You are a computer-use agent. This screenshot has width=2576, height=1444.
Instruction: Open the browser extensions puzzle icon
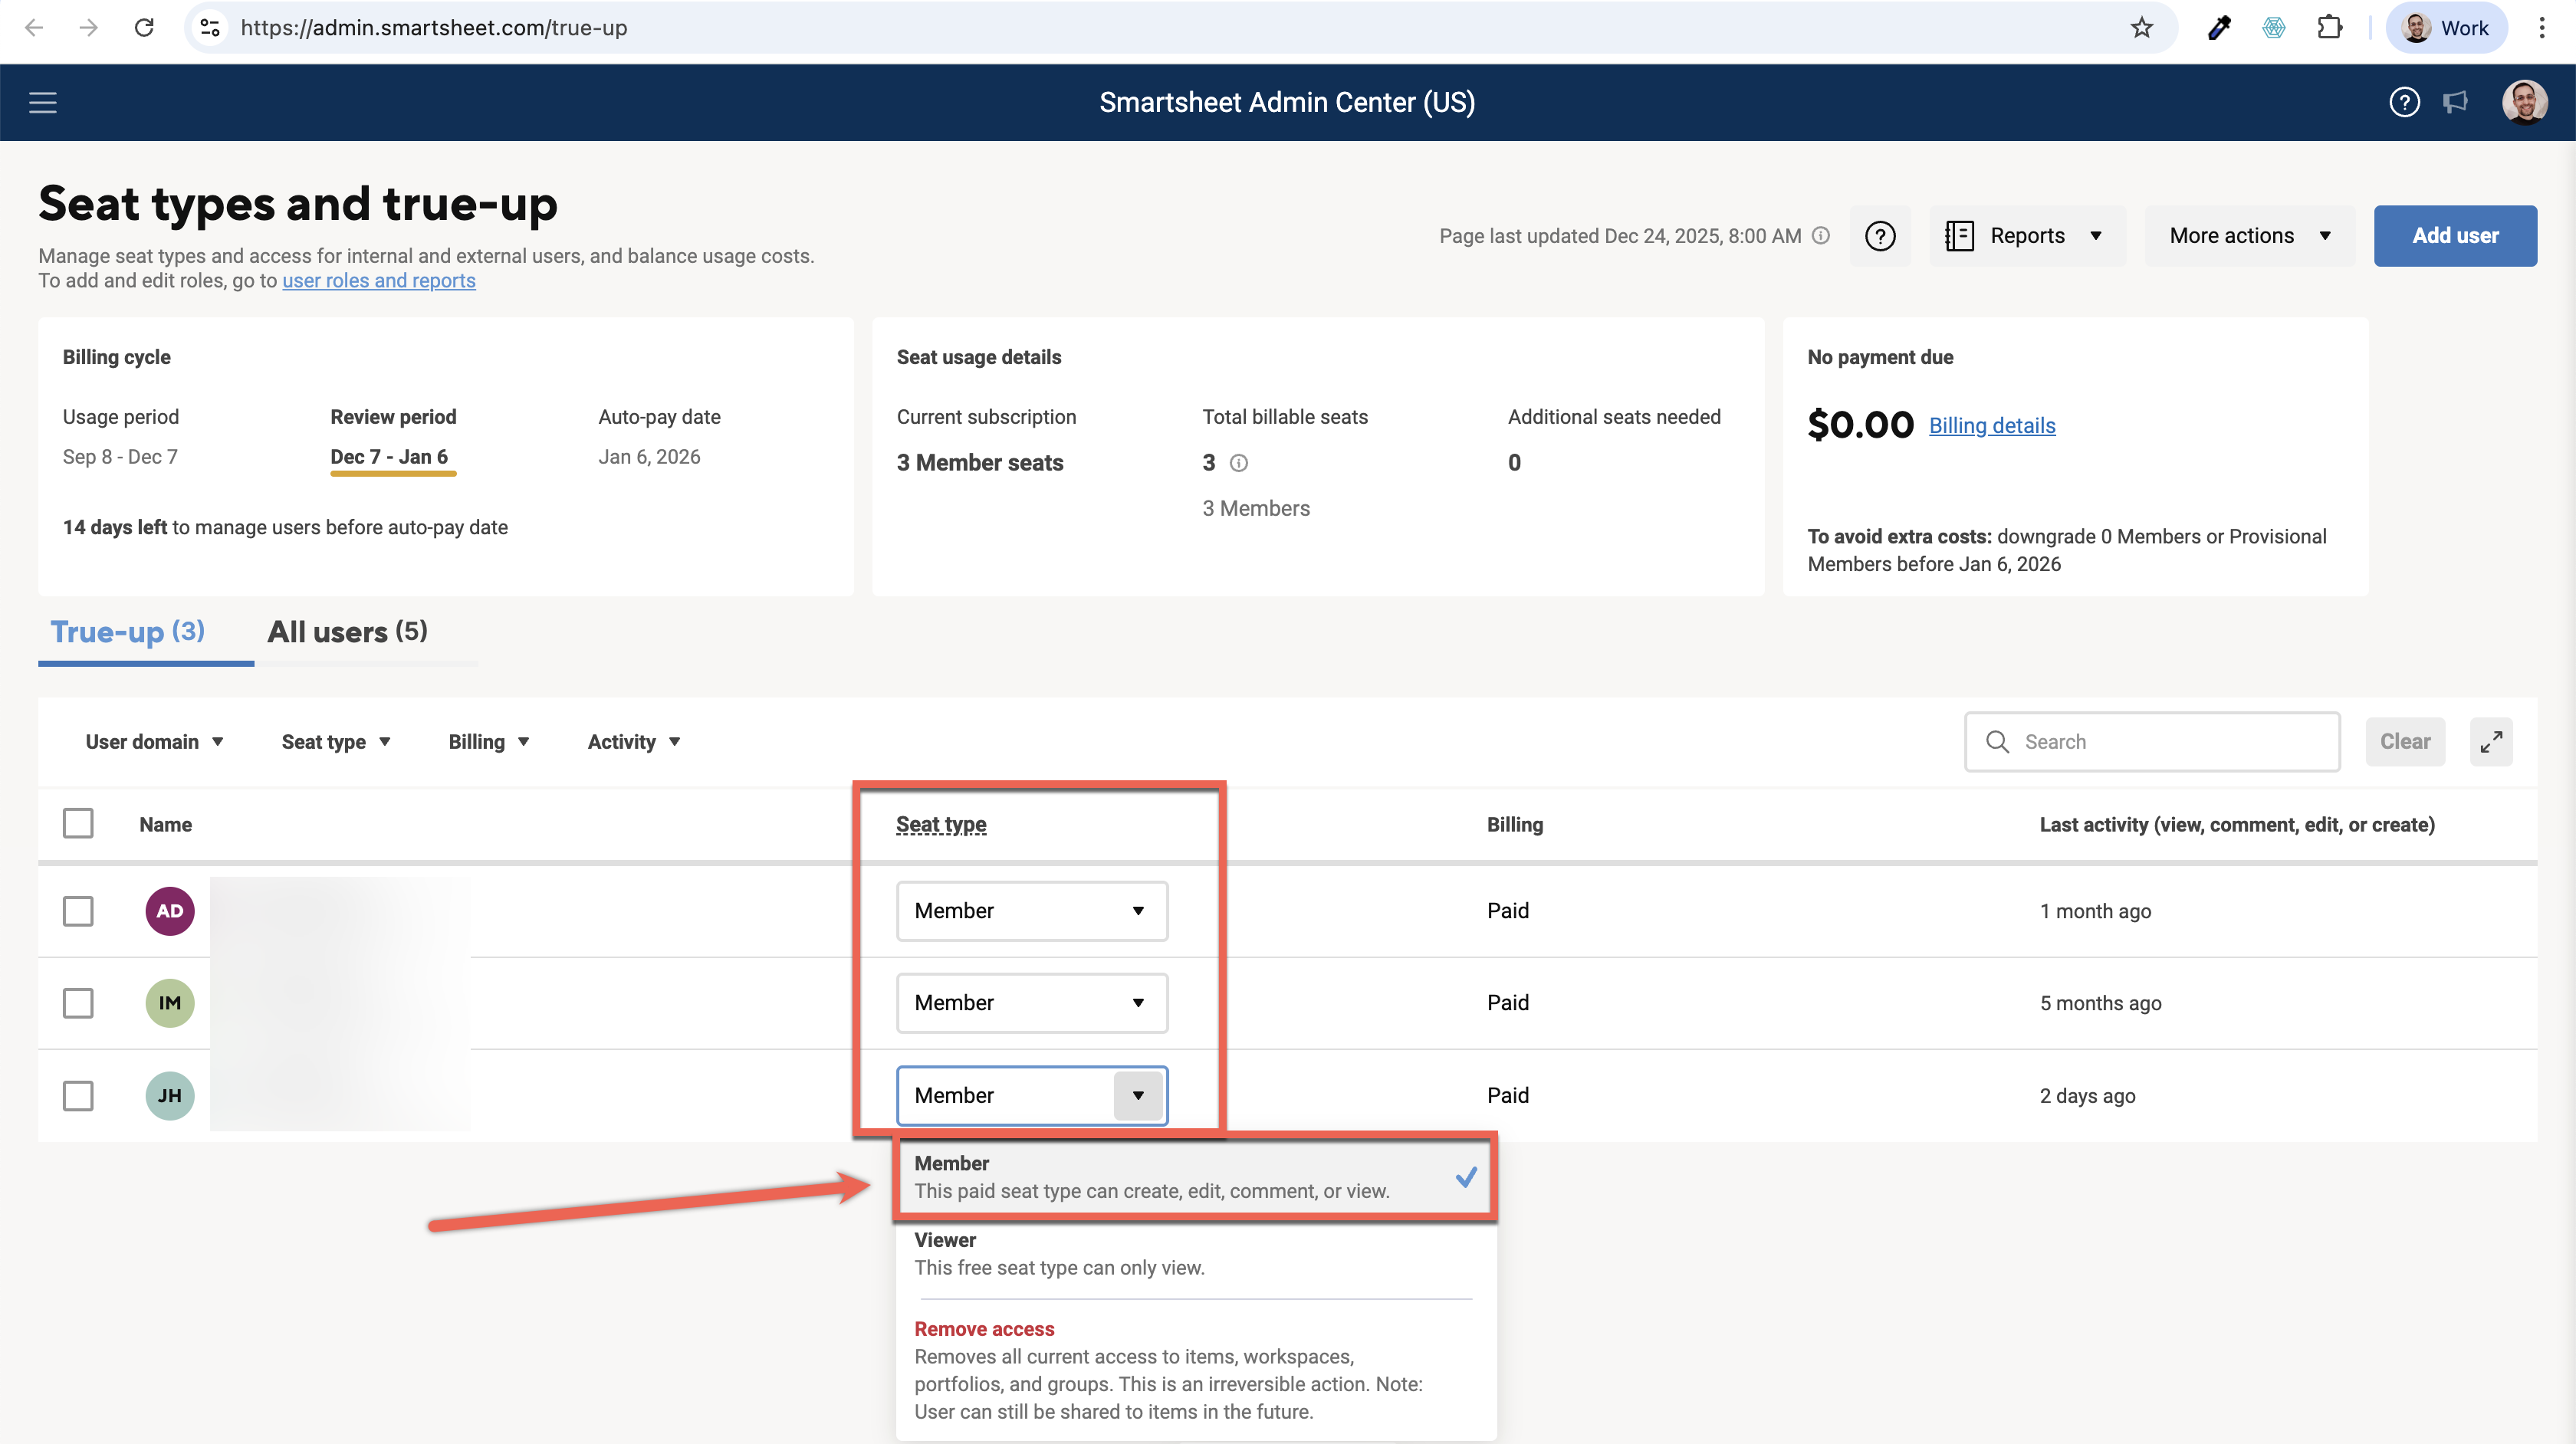click(2329, 28)
